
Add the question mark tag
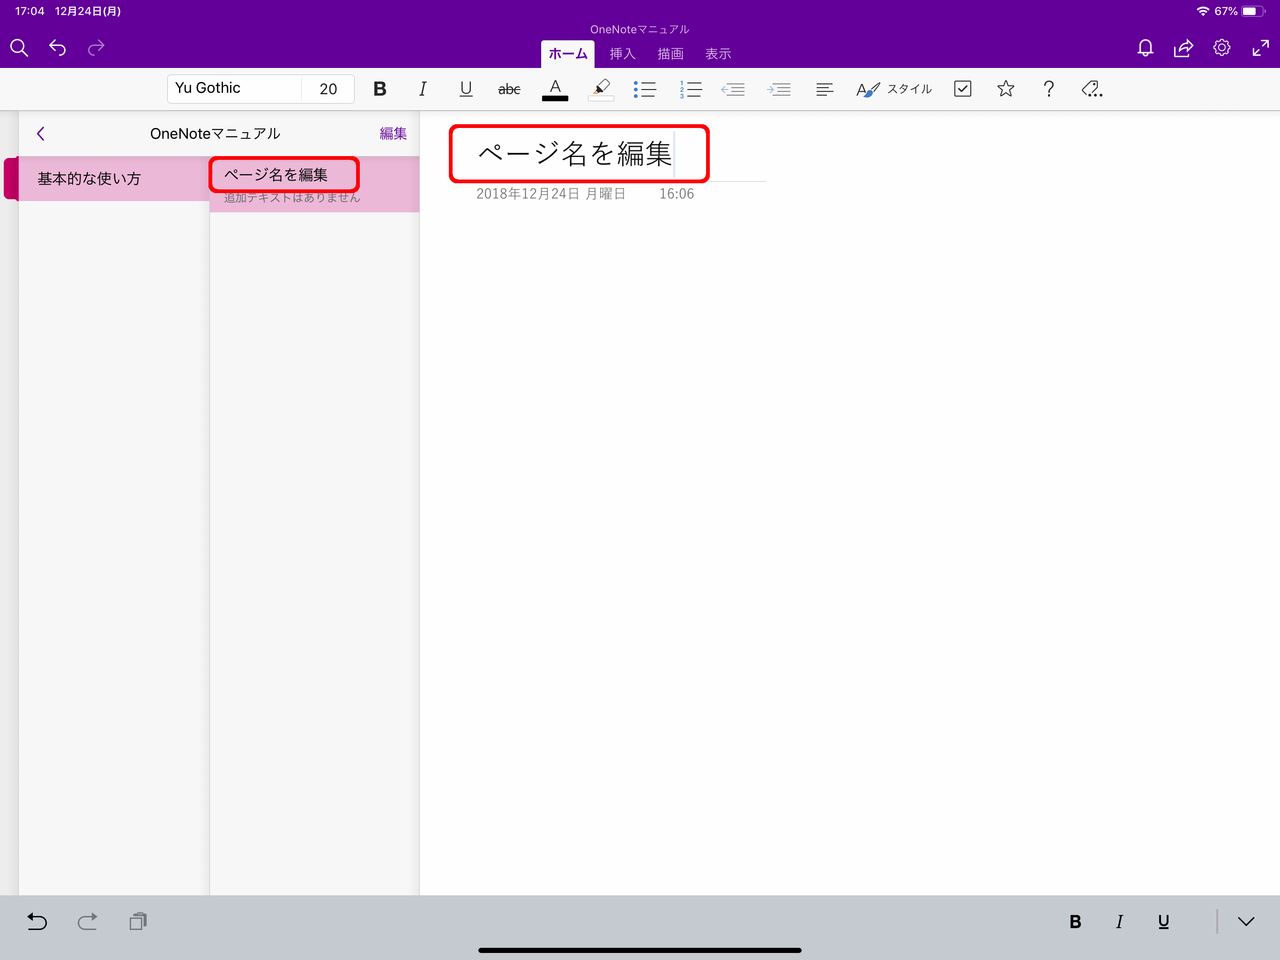1049,89
